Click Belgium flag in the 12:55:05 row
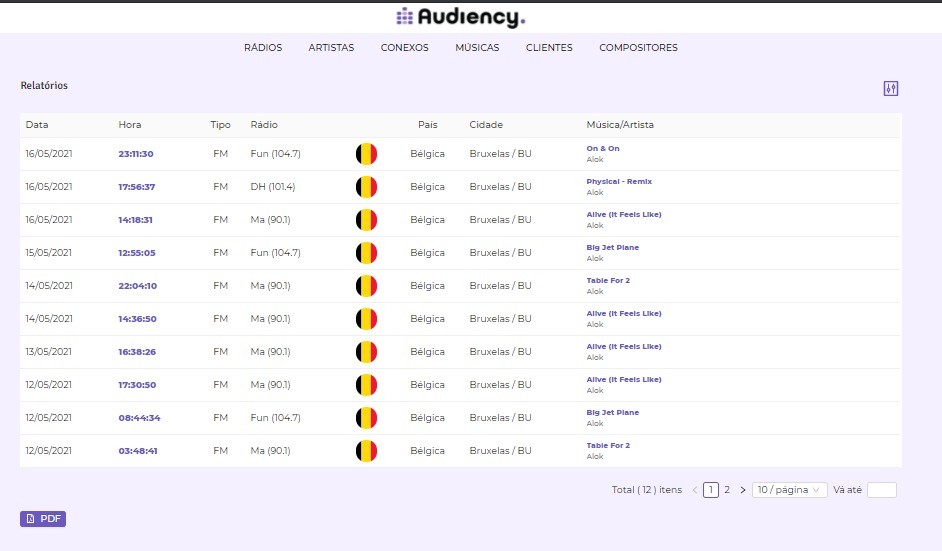 click(x=366, y=253)
